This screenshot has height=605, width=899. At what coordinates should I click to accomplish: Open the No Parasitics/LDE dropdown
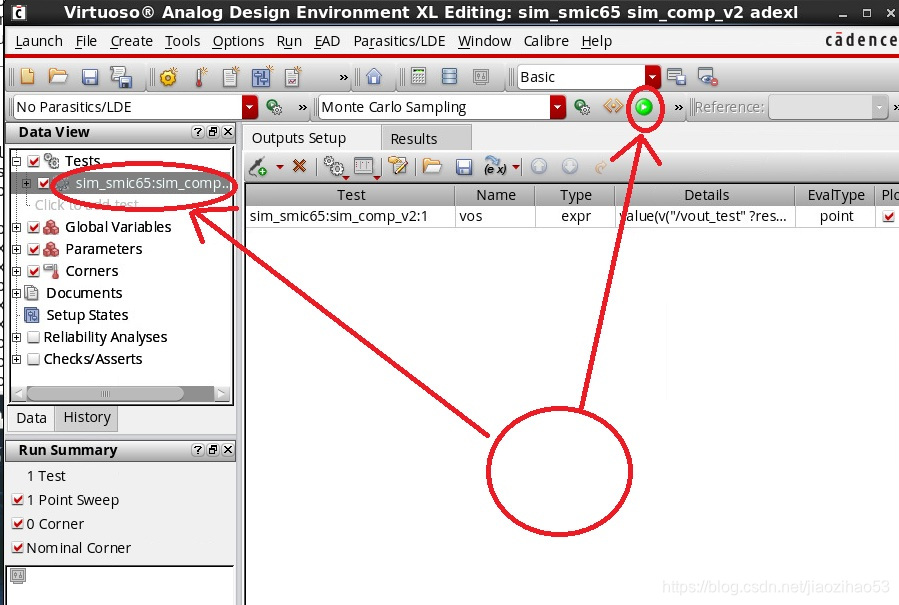point(250,107)
